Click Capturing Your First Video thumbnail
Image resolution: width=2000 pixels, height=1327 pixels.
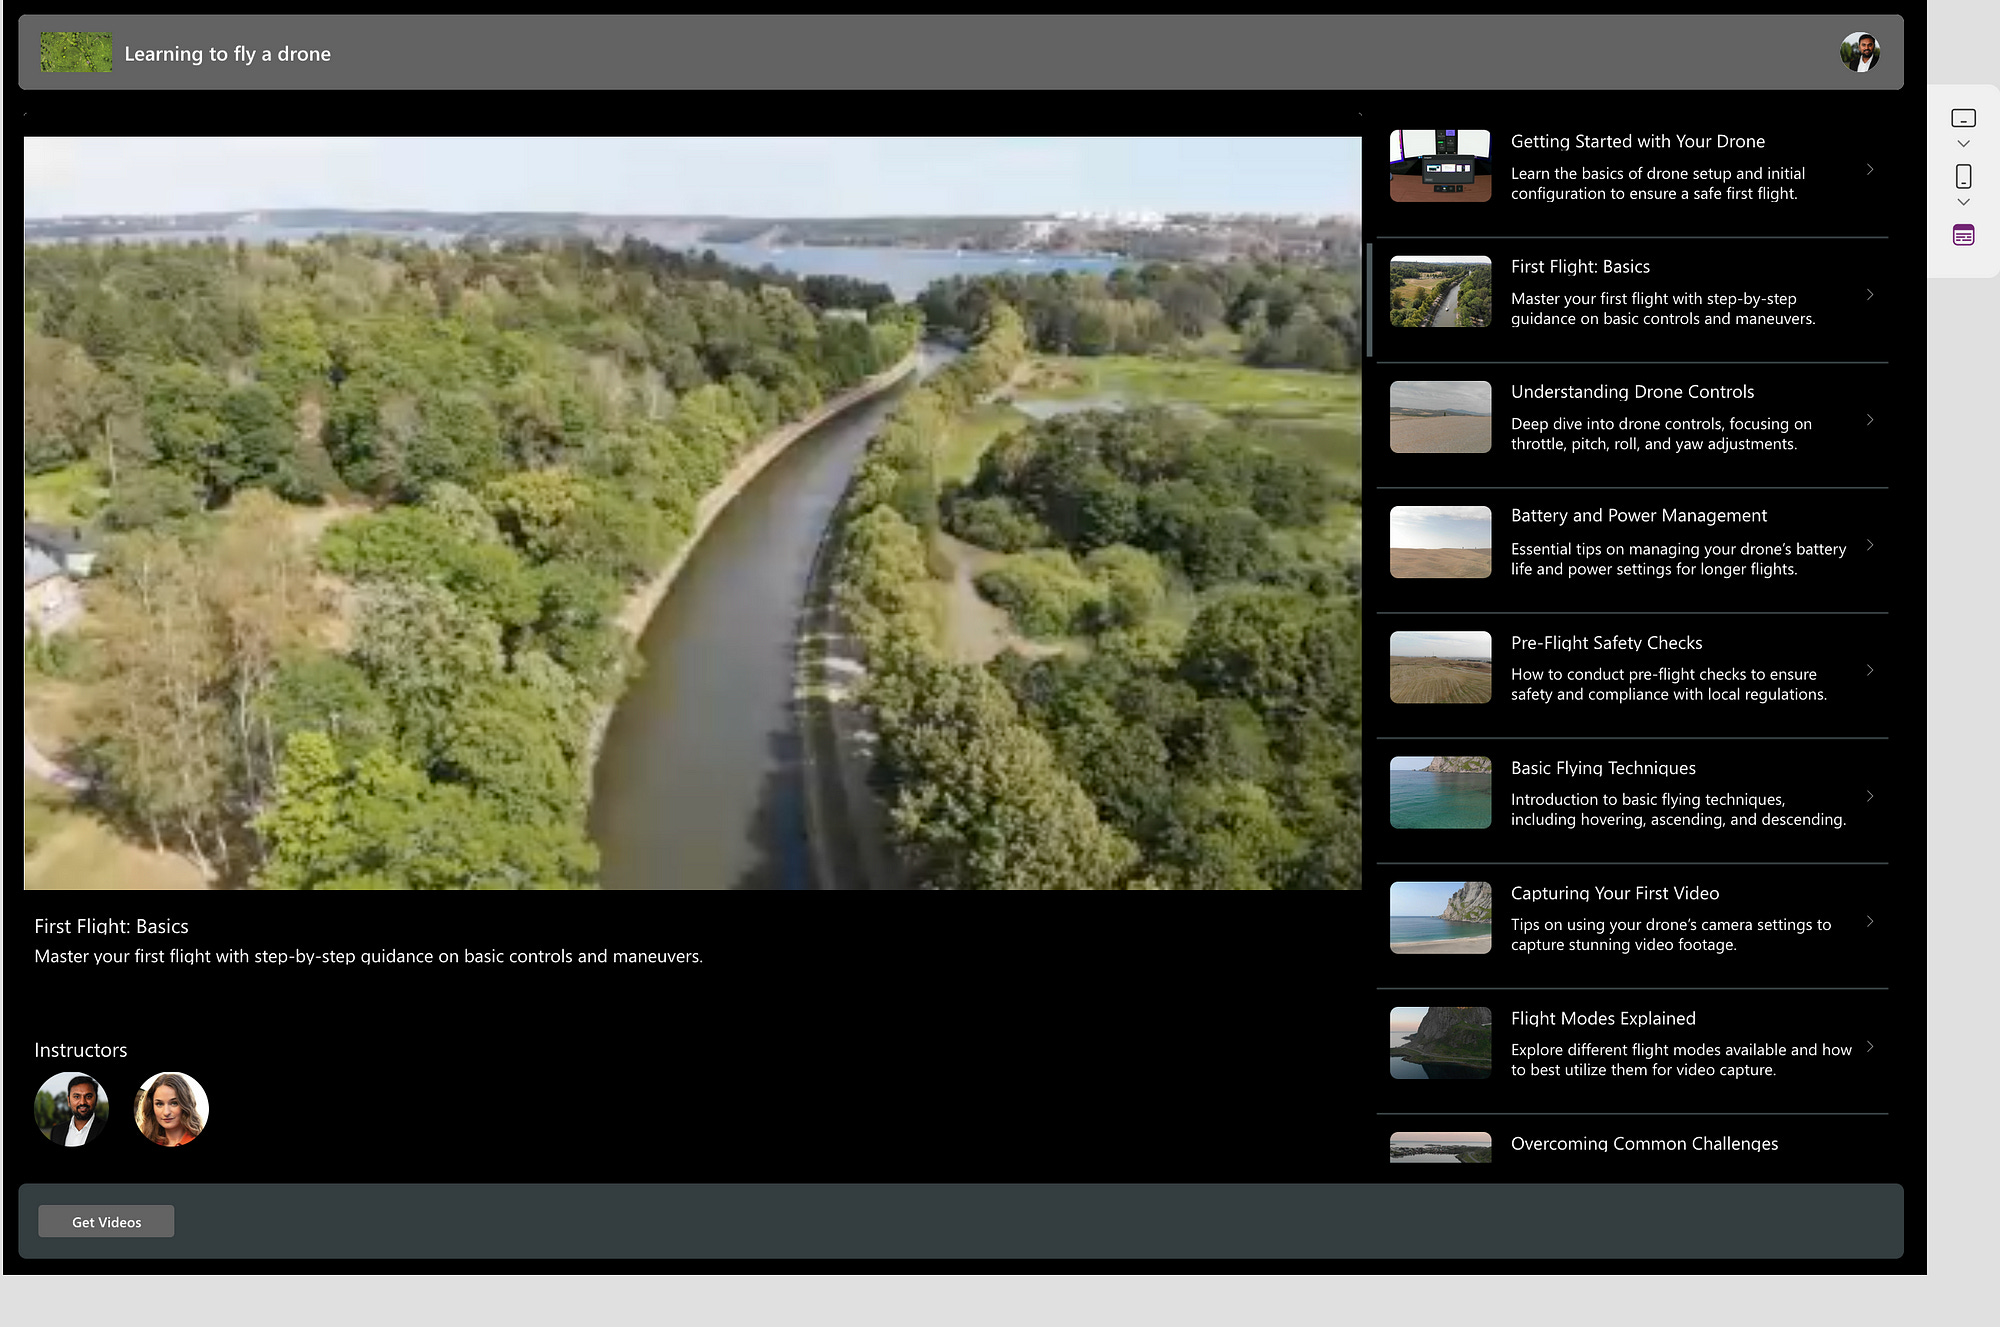coord(1440,917)
